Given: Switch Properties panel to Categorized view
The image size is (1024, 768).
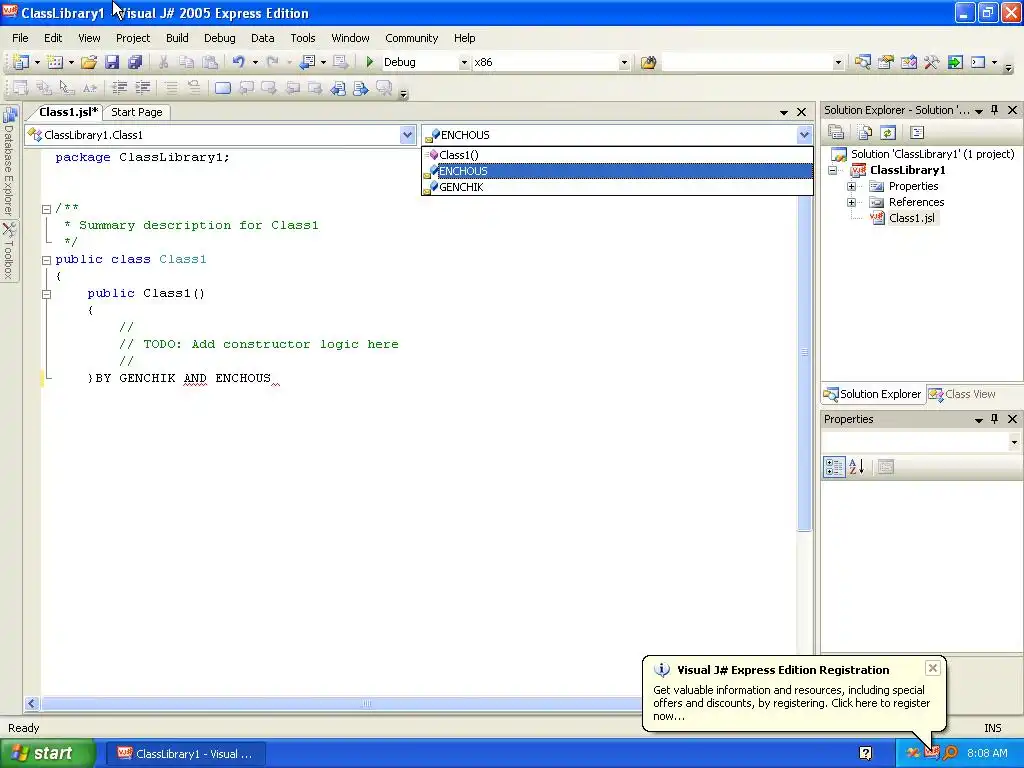Looking at the screenshot, I should tap(834, 467).
